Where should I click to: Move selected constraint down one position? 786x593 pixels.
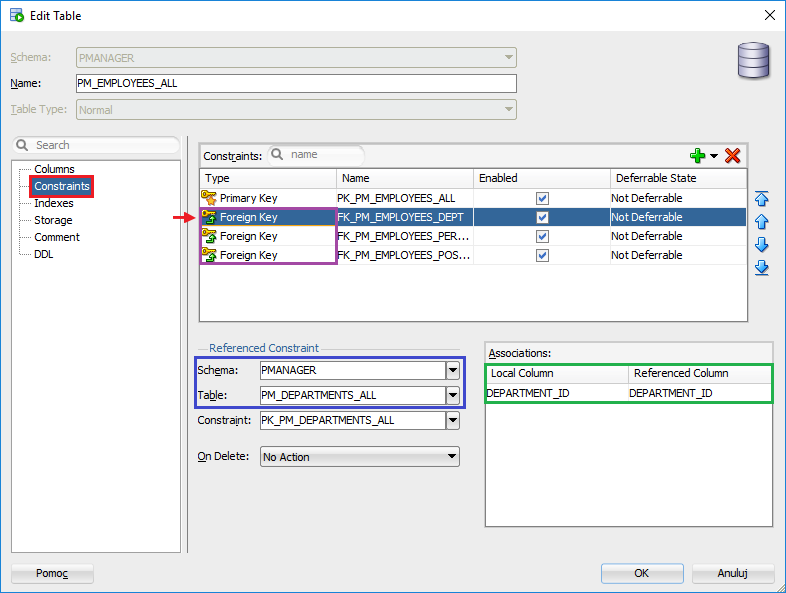point(761,245)
